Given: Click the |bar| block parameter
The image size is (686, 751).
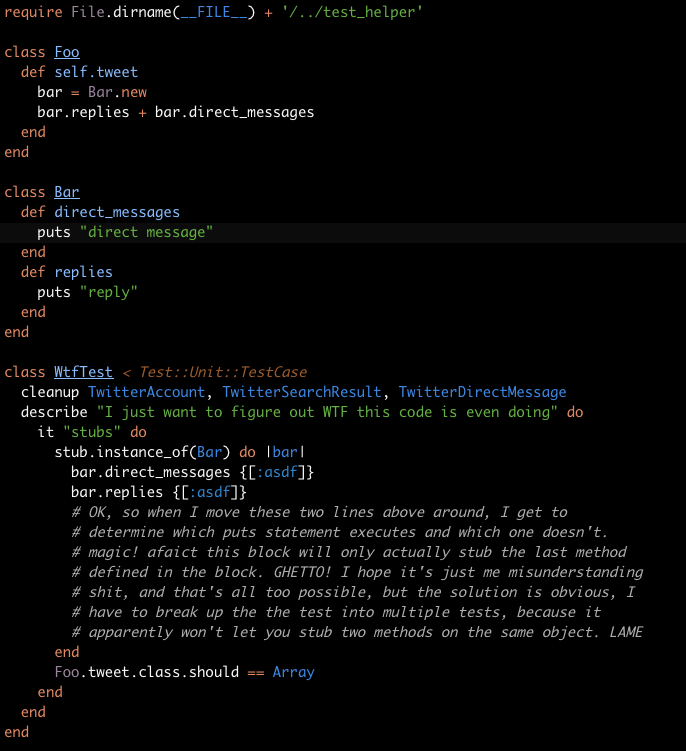Looking at the screenshot, I should 285,452.
